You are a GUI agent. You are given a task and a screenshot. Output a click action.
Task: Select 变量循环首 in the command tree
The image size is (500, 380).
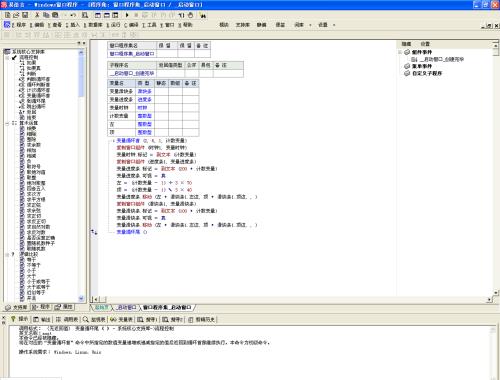pyautogui.click(x=38, y=96)
